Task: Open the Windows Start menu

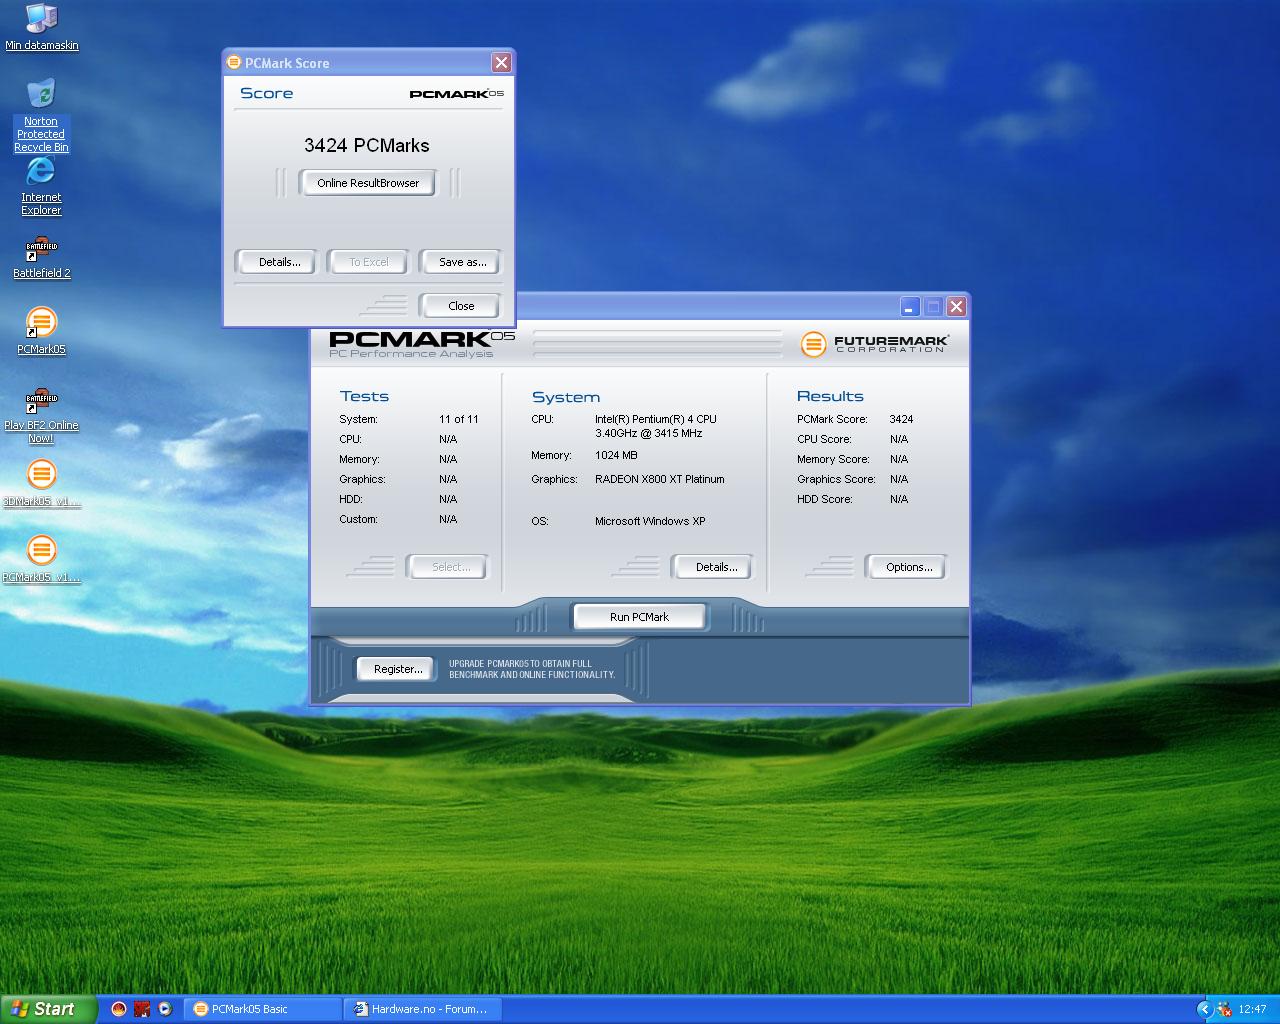Action: click(48, 1009)
